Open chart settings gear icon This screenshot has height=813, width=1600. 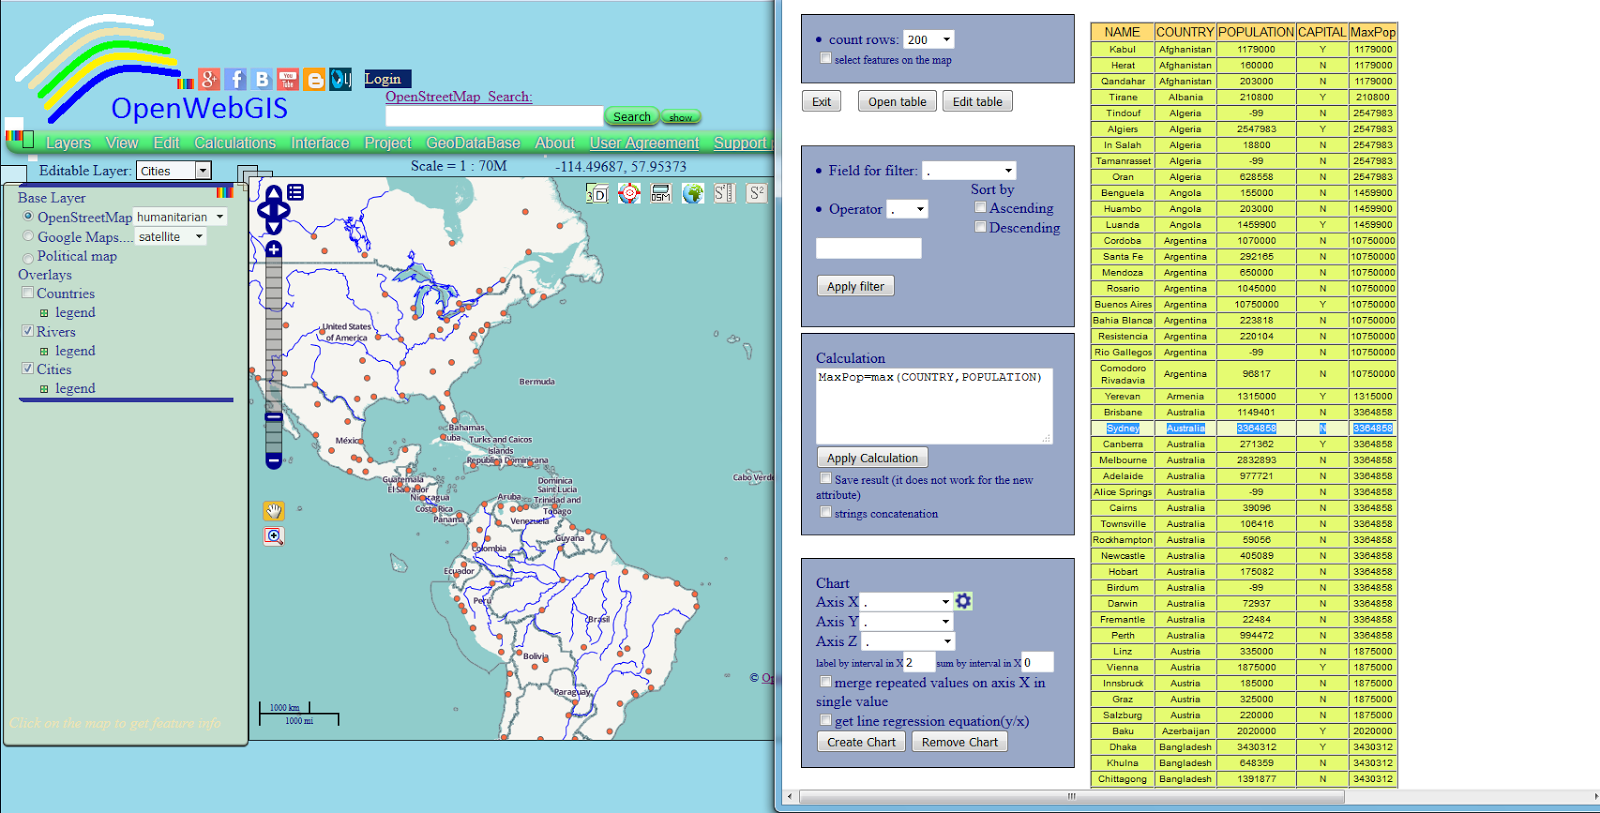[963, 601]
